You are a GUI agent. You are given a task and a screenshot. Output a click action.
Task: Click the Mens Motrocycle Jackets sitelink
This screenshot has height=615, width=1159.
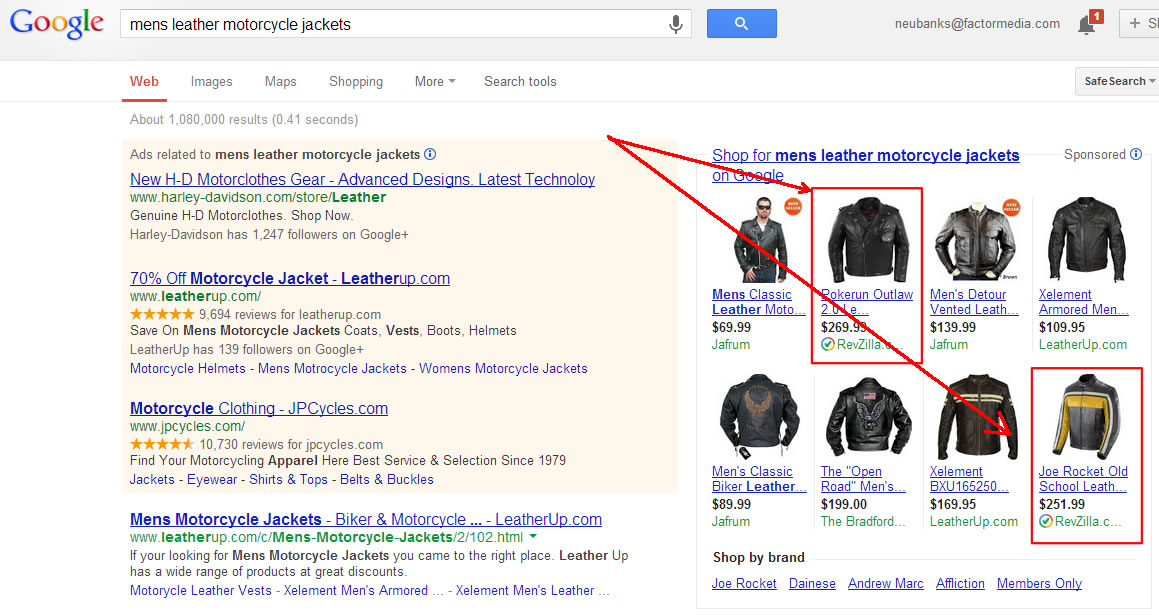333,368
